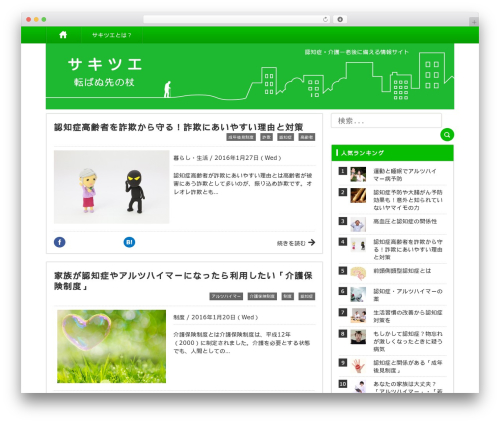This screenshot has height=423, width=500.
Task: Open ranking 5 前頭側頭型認知症とは
Action: (402, 271)
